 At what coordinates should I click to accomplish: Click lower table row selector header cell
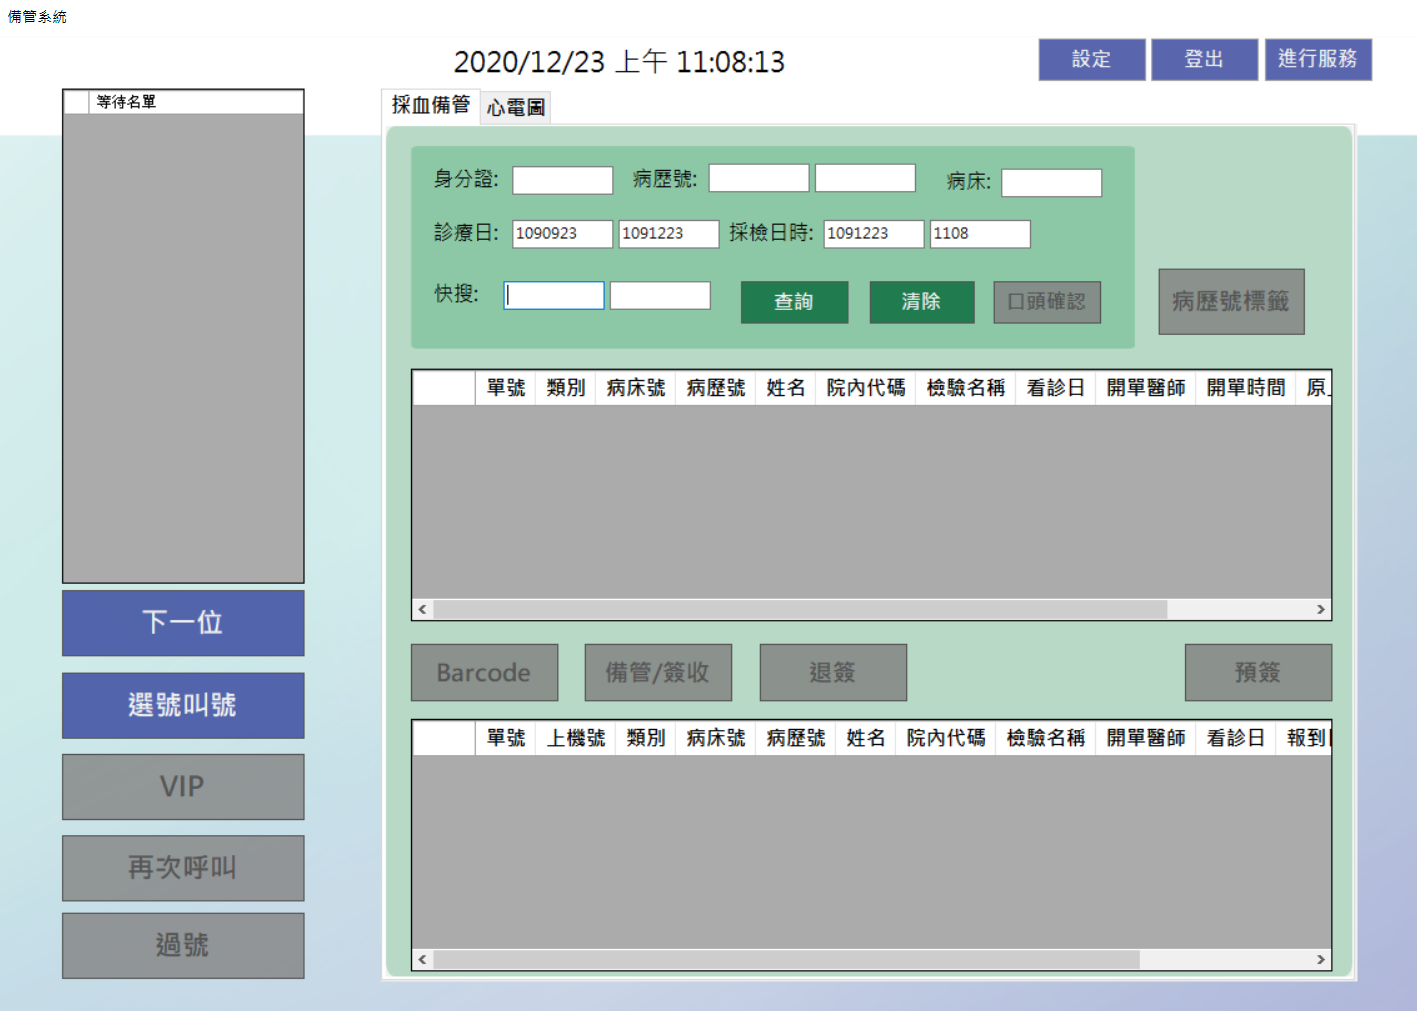point(444,738)
